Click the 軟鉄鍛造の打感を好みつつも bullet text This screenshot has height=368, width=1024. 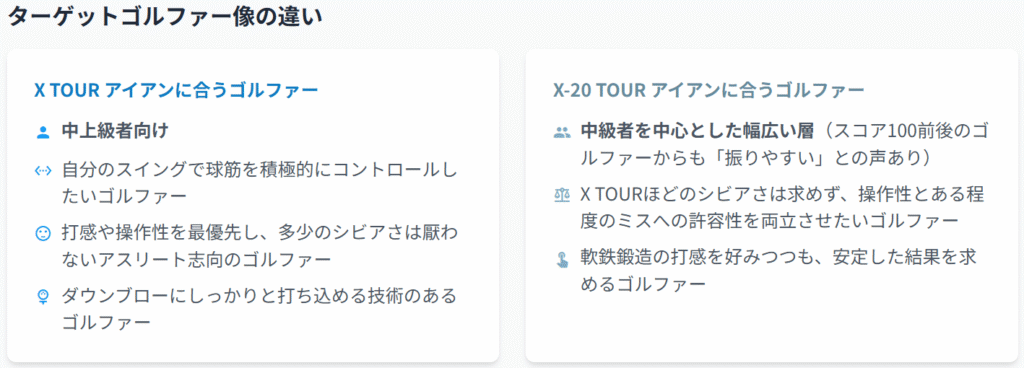click(x=778, y=271)
